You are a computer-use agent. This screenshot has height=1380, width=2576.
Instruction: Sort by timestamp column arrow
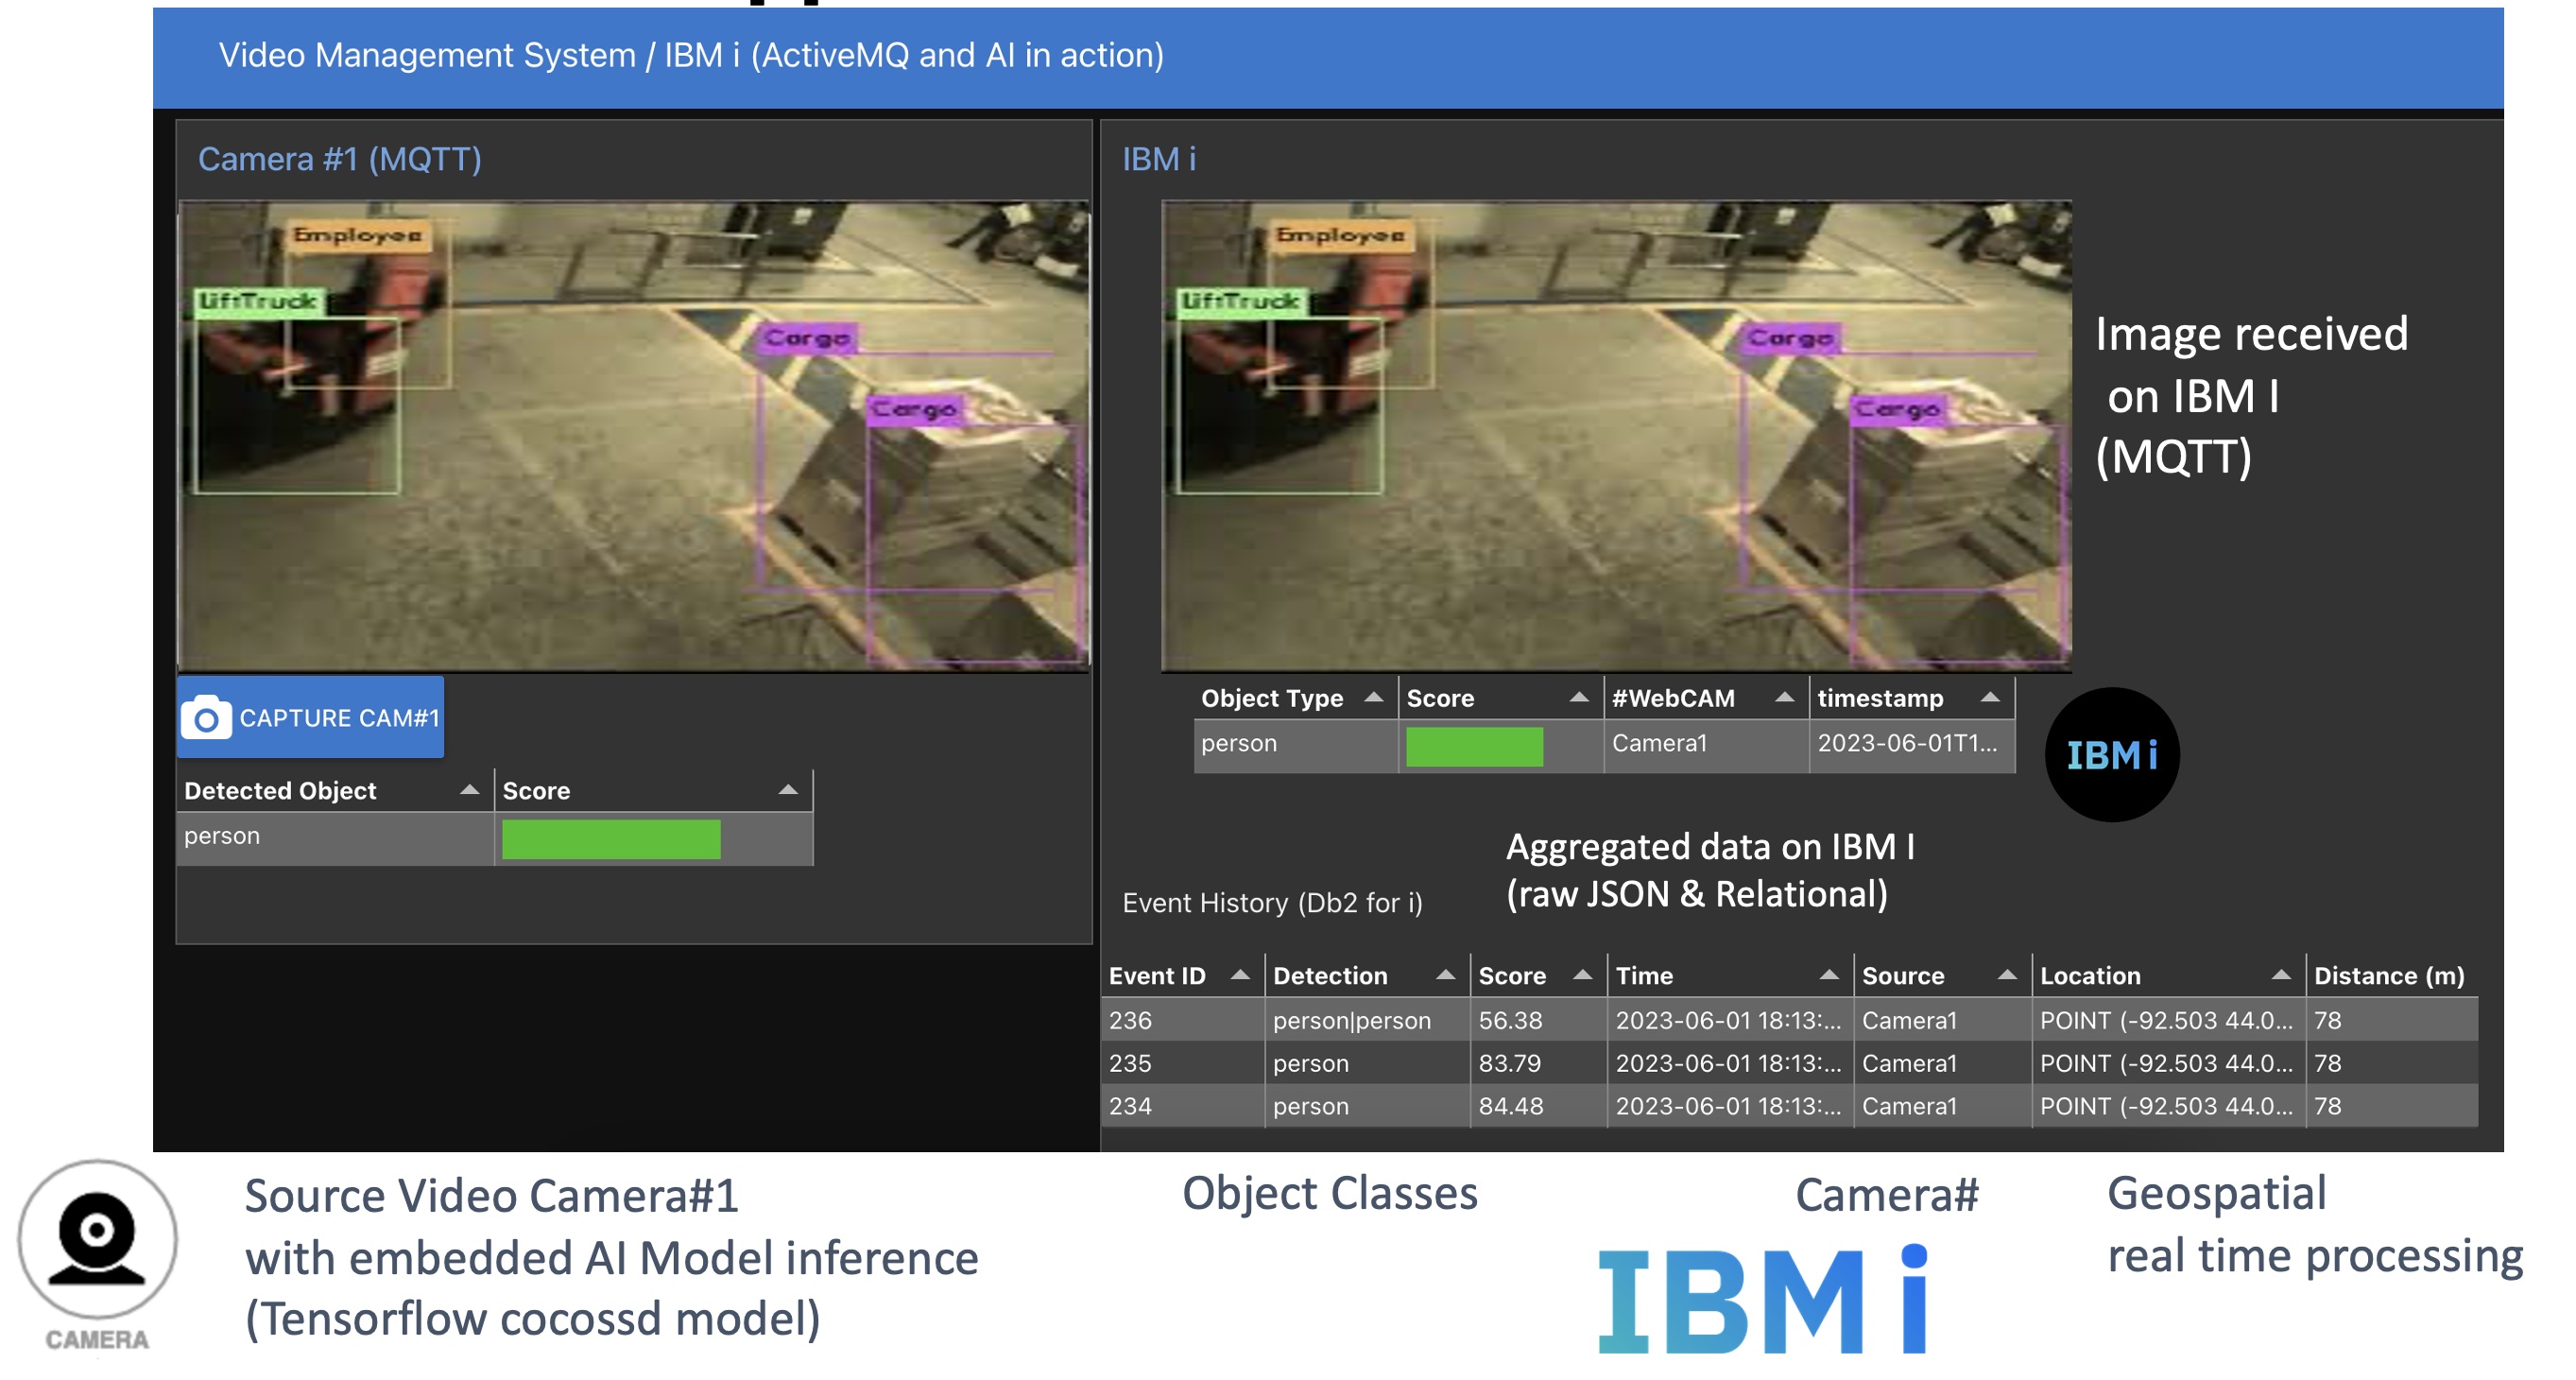pos(1990,697)
